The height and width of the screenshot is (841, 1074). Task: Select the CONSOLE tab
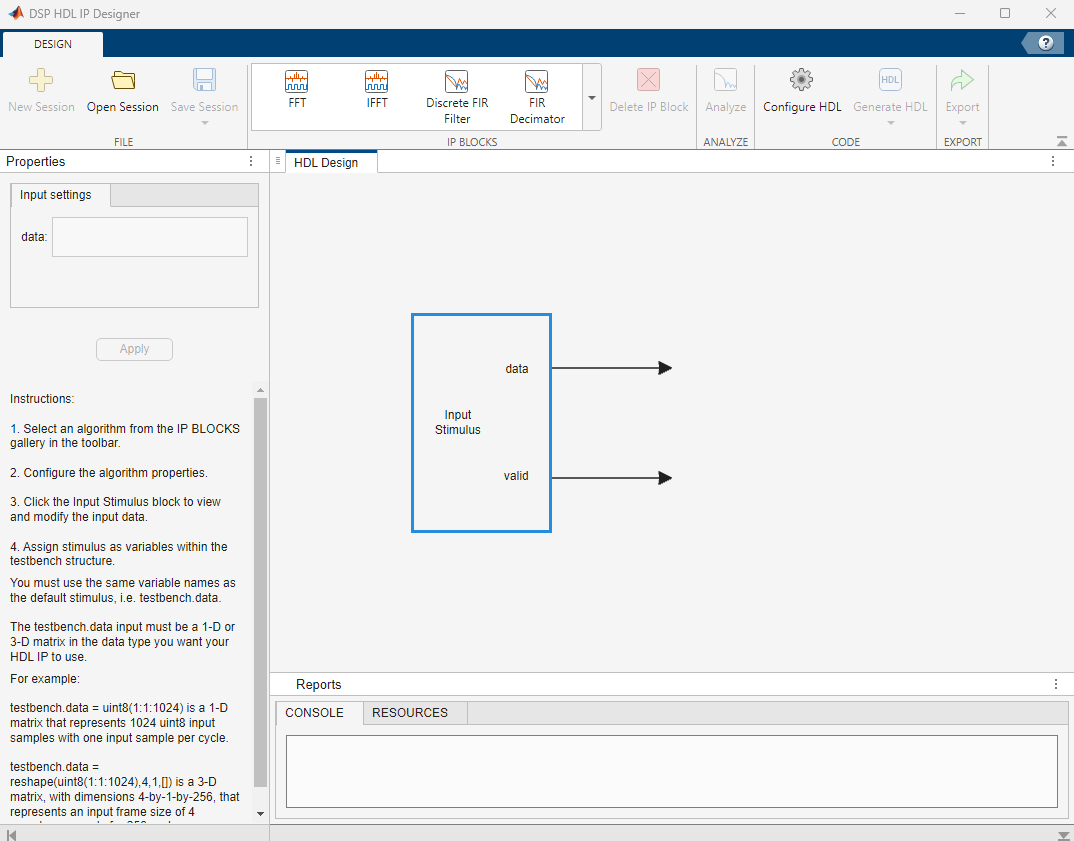click(x=315, y=713)
